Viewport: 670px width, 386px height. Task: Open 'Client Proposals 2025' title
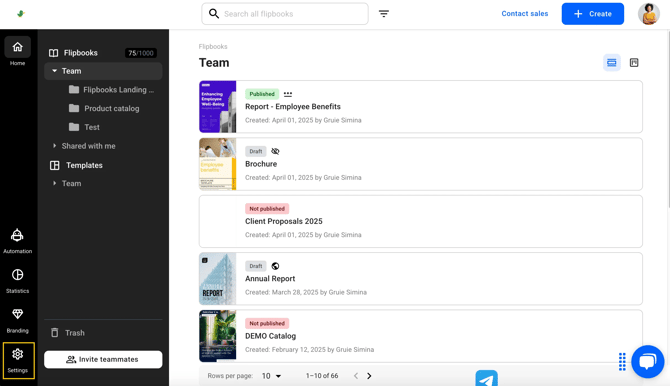coord(284,221)
